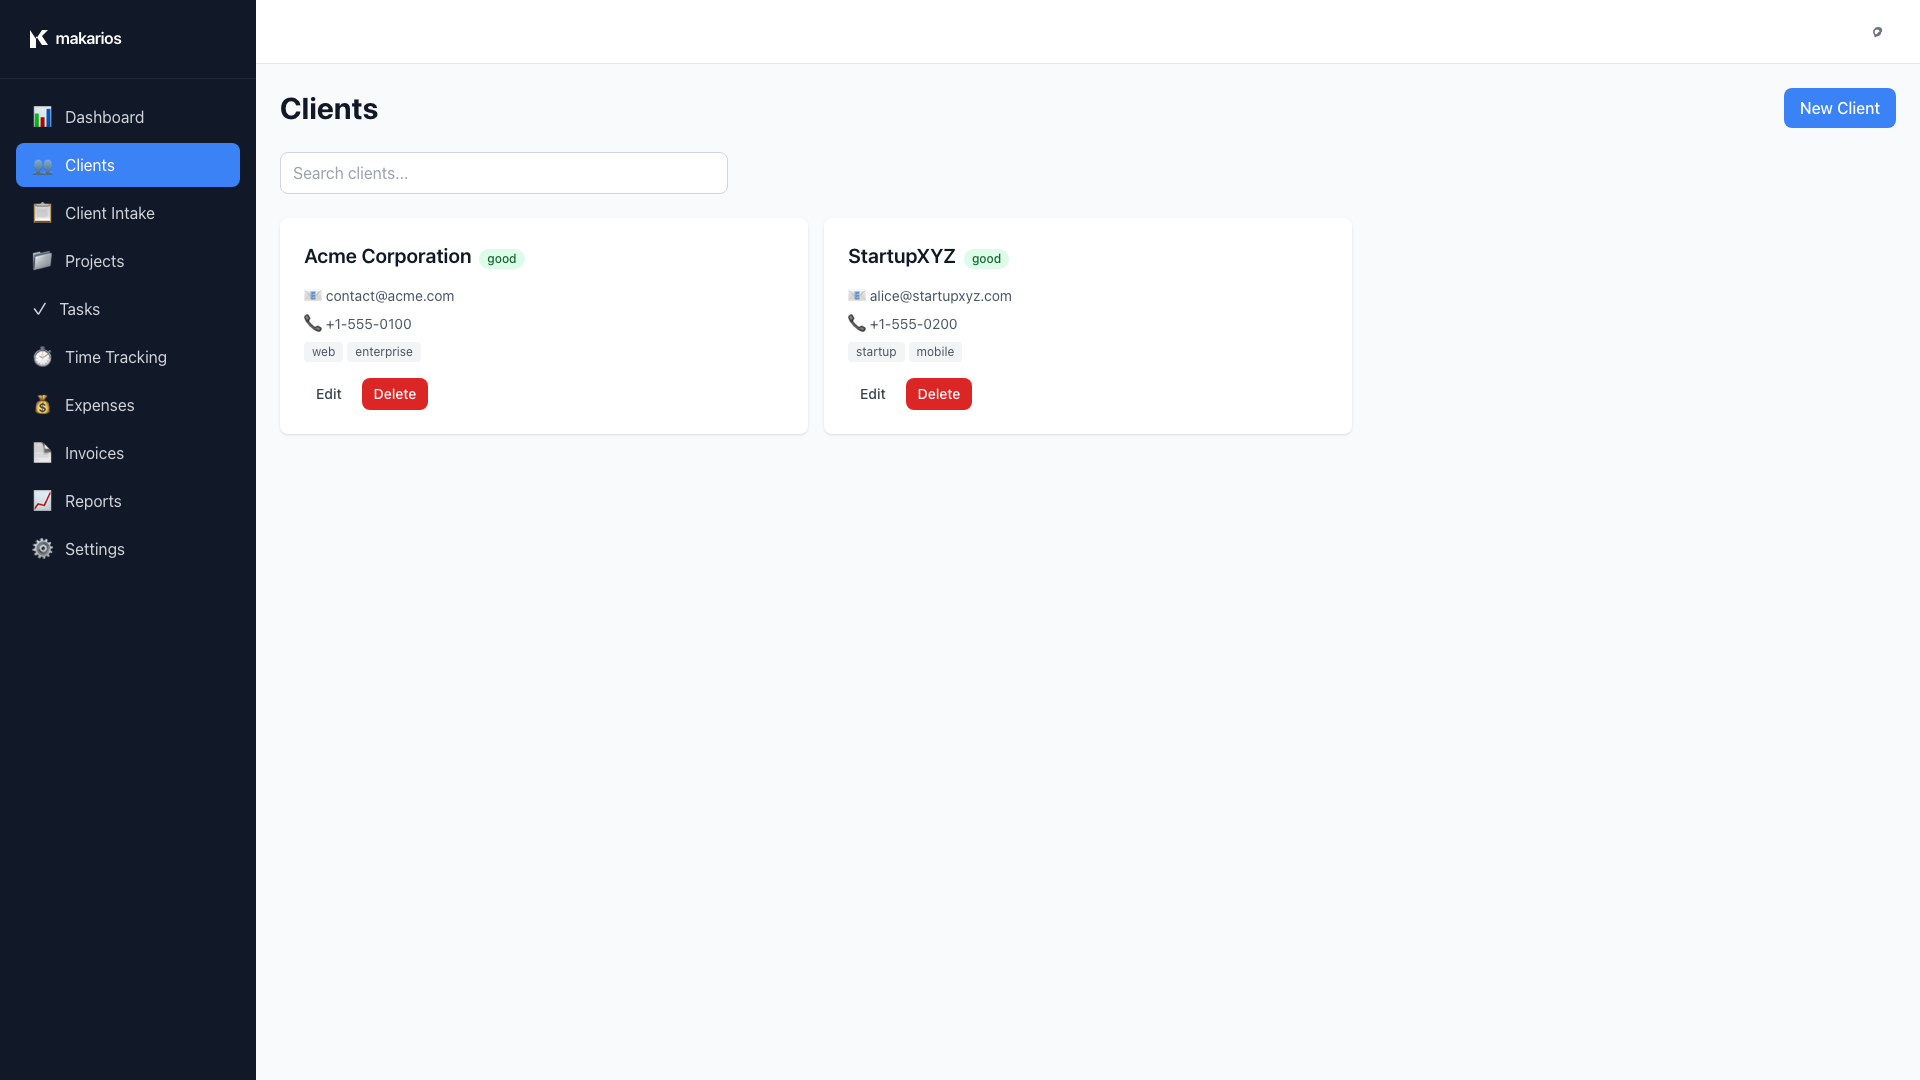Open Settings with the gear icon

click(x=42, y=549)
